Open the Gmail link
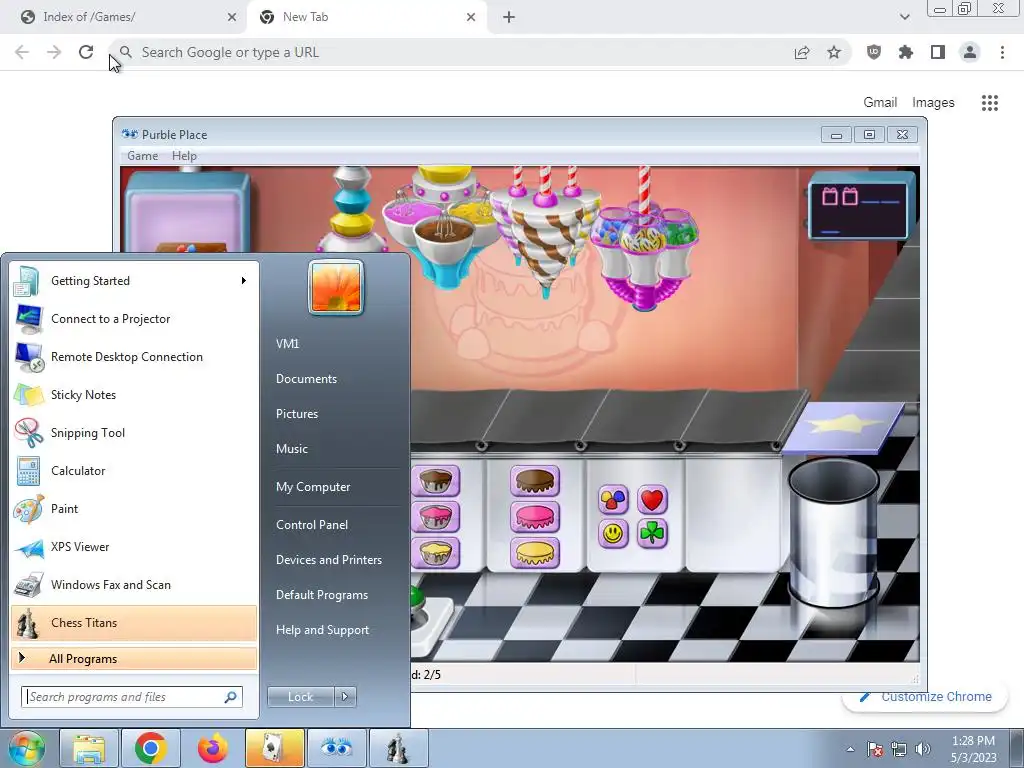 coord(880,103)
